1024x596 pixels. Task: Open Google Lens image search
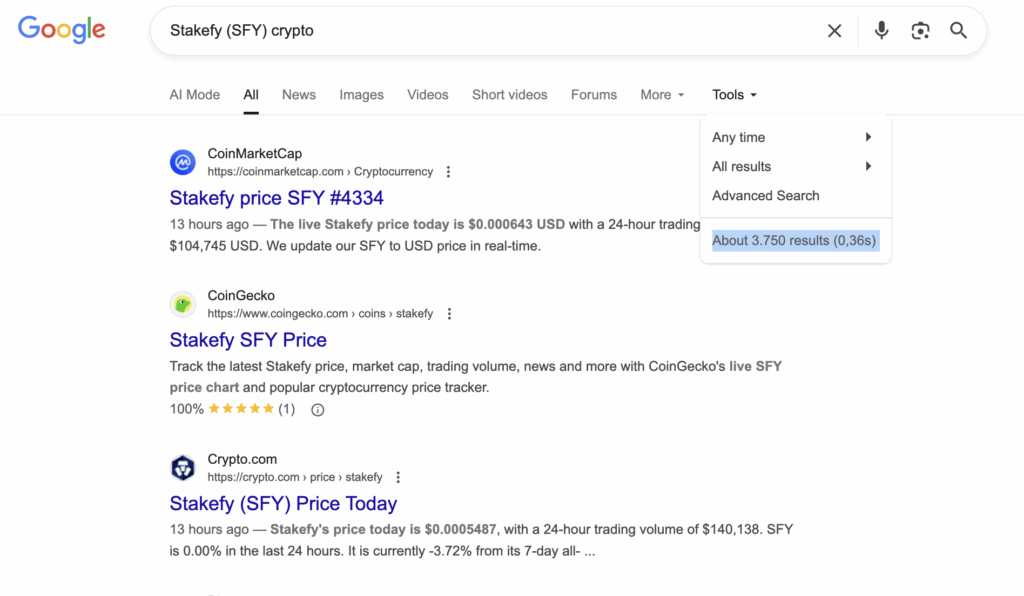pos(920,31)
